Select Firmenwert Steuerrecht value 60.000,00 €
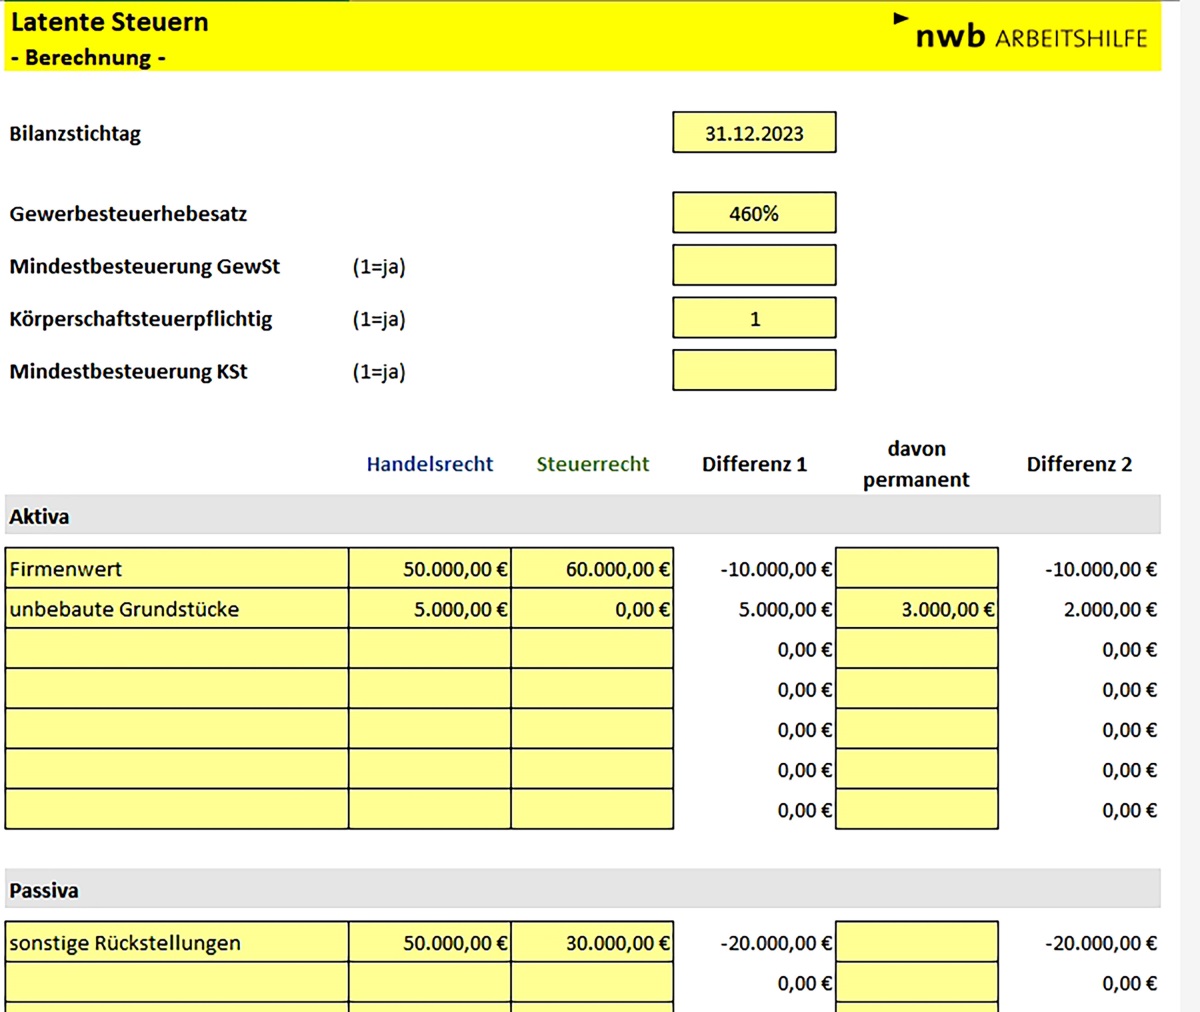Image resolution: width=1200 pixels, height=1012 pixels. coord(592,569)
